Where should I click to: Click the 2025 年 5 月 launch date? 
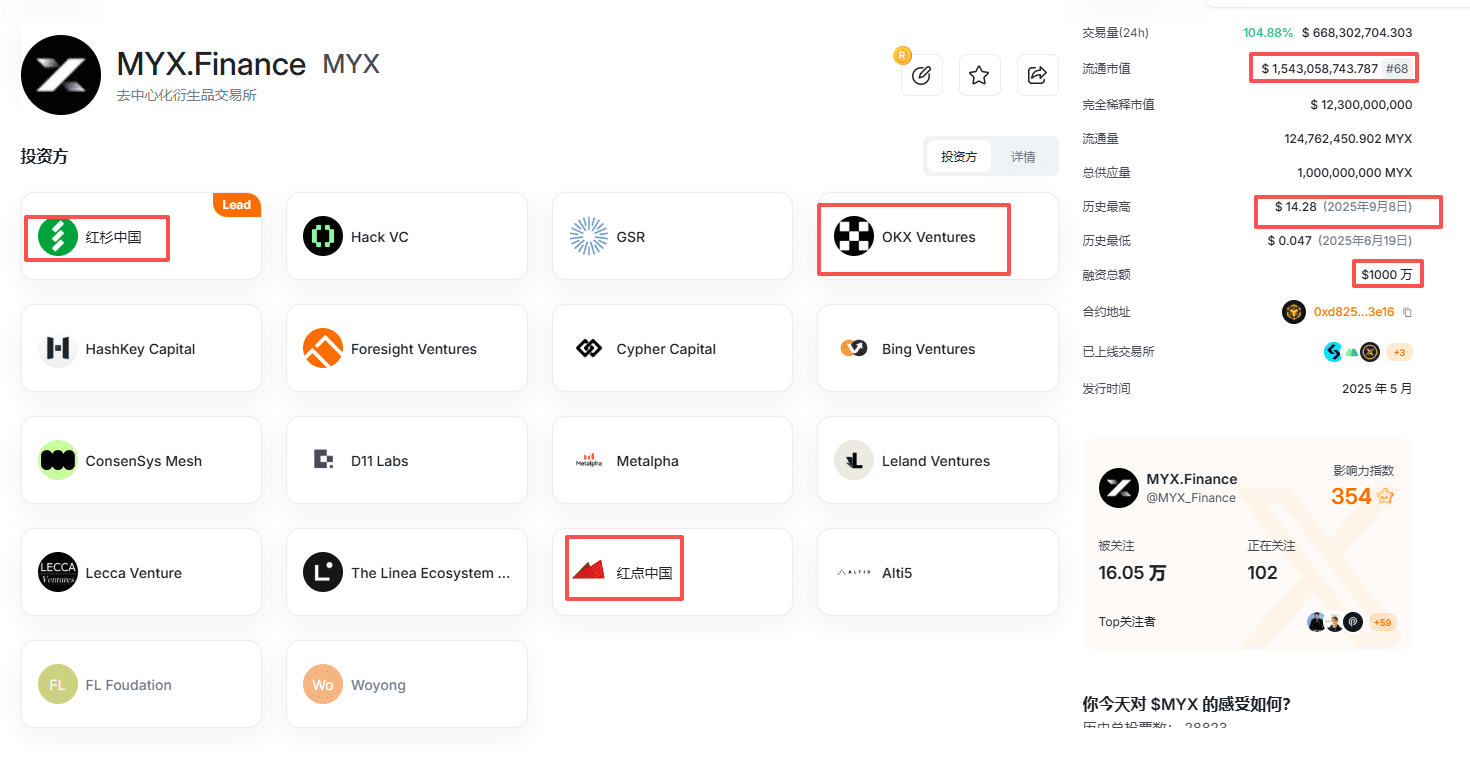1377,389
